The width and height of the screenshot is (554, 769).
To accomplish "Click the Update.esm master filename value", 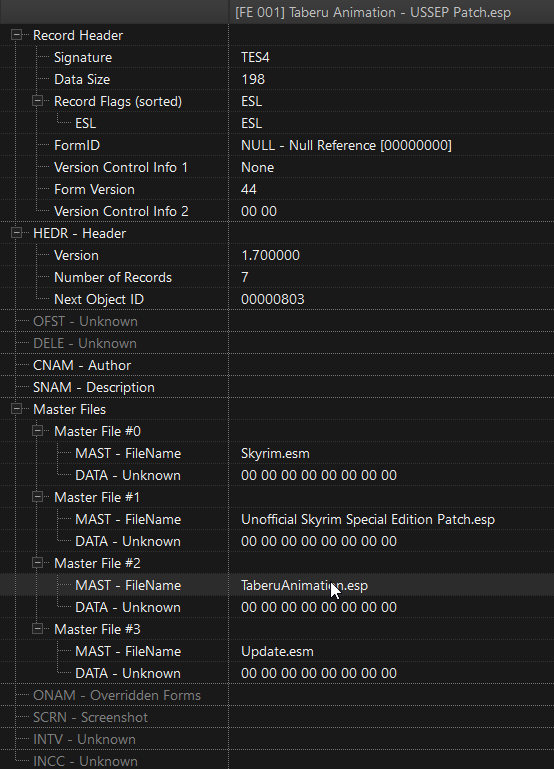I will point(277,651).
